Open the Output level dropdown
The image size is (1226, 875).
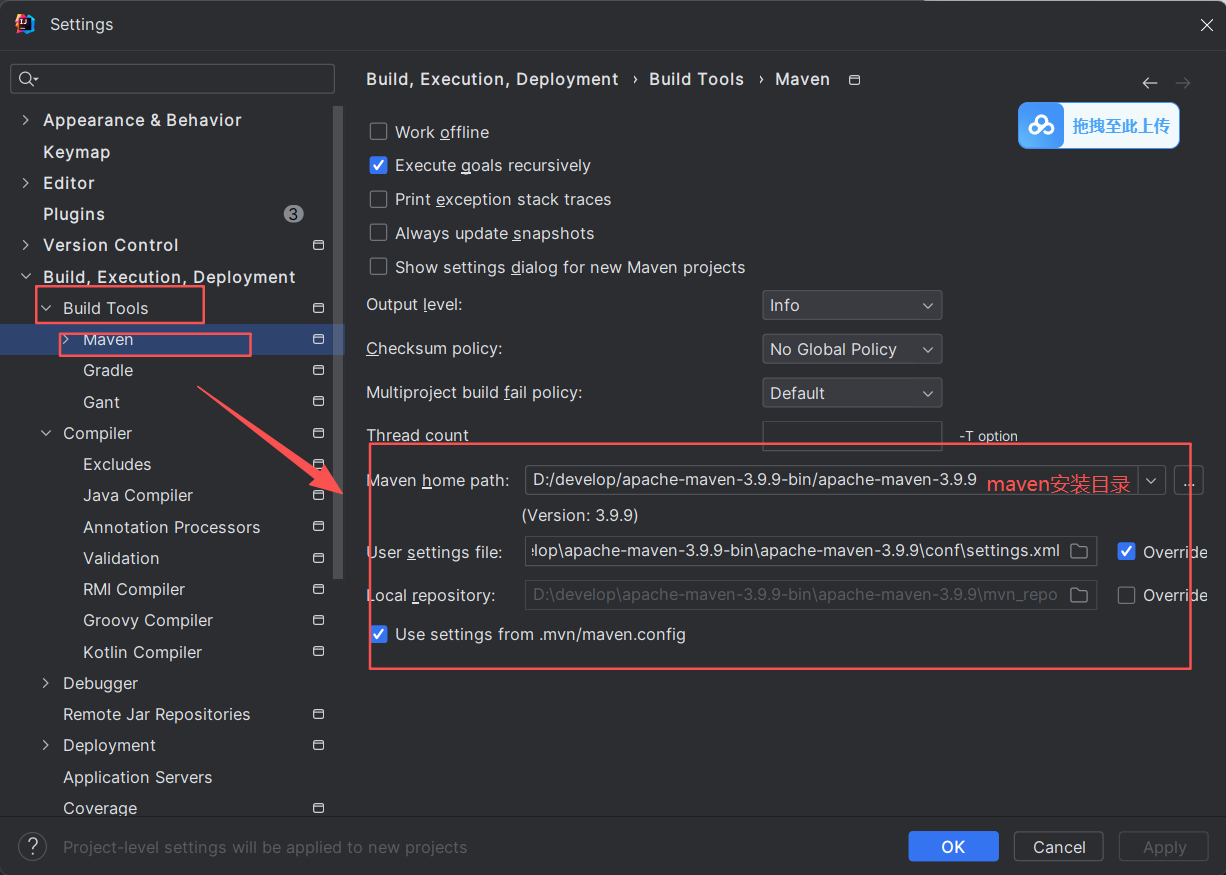click(852, 305)
